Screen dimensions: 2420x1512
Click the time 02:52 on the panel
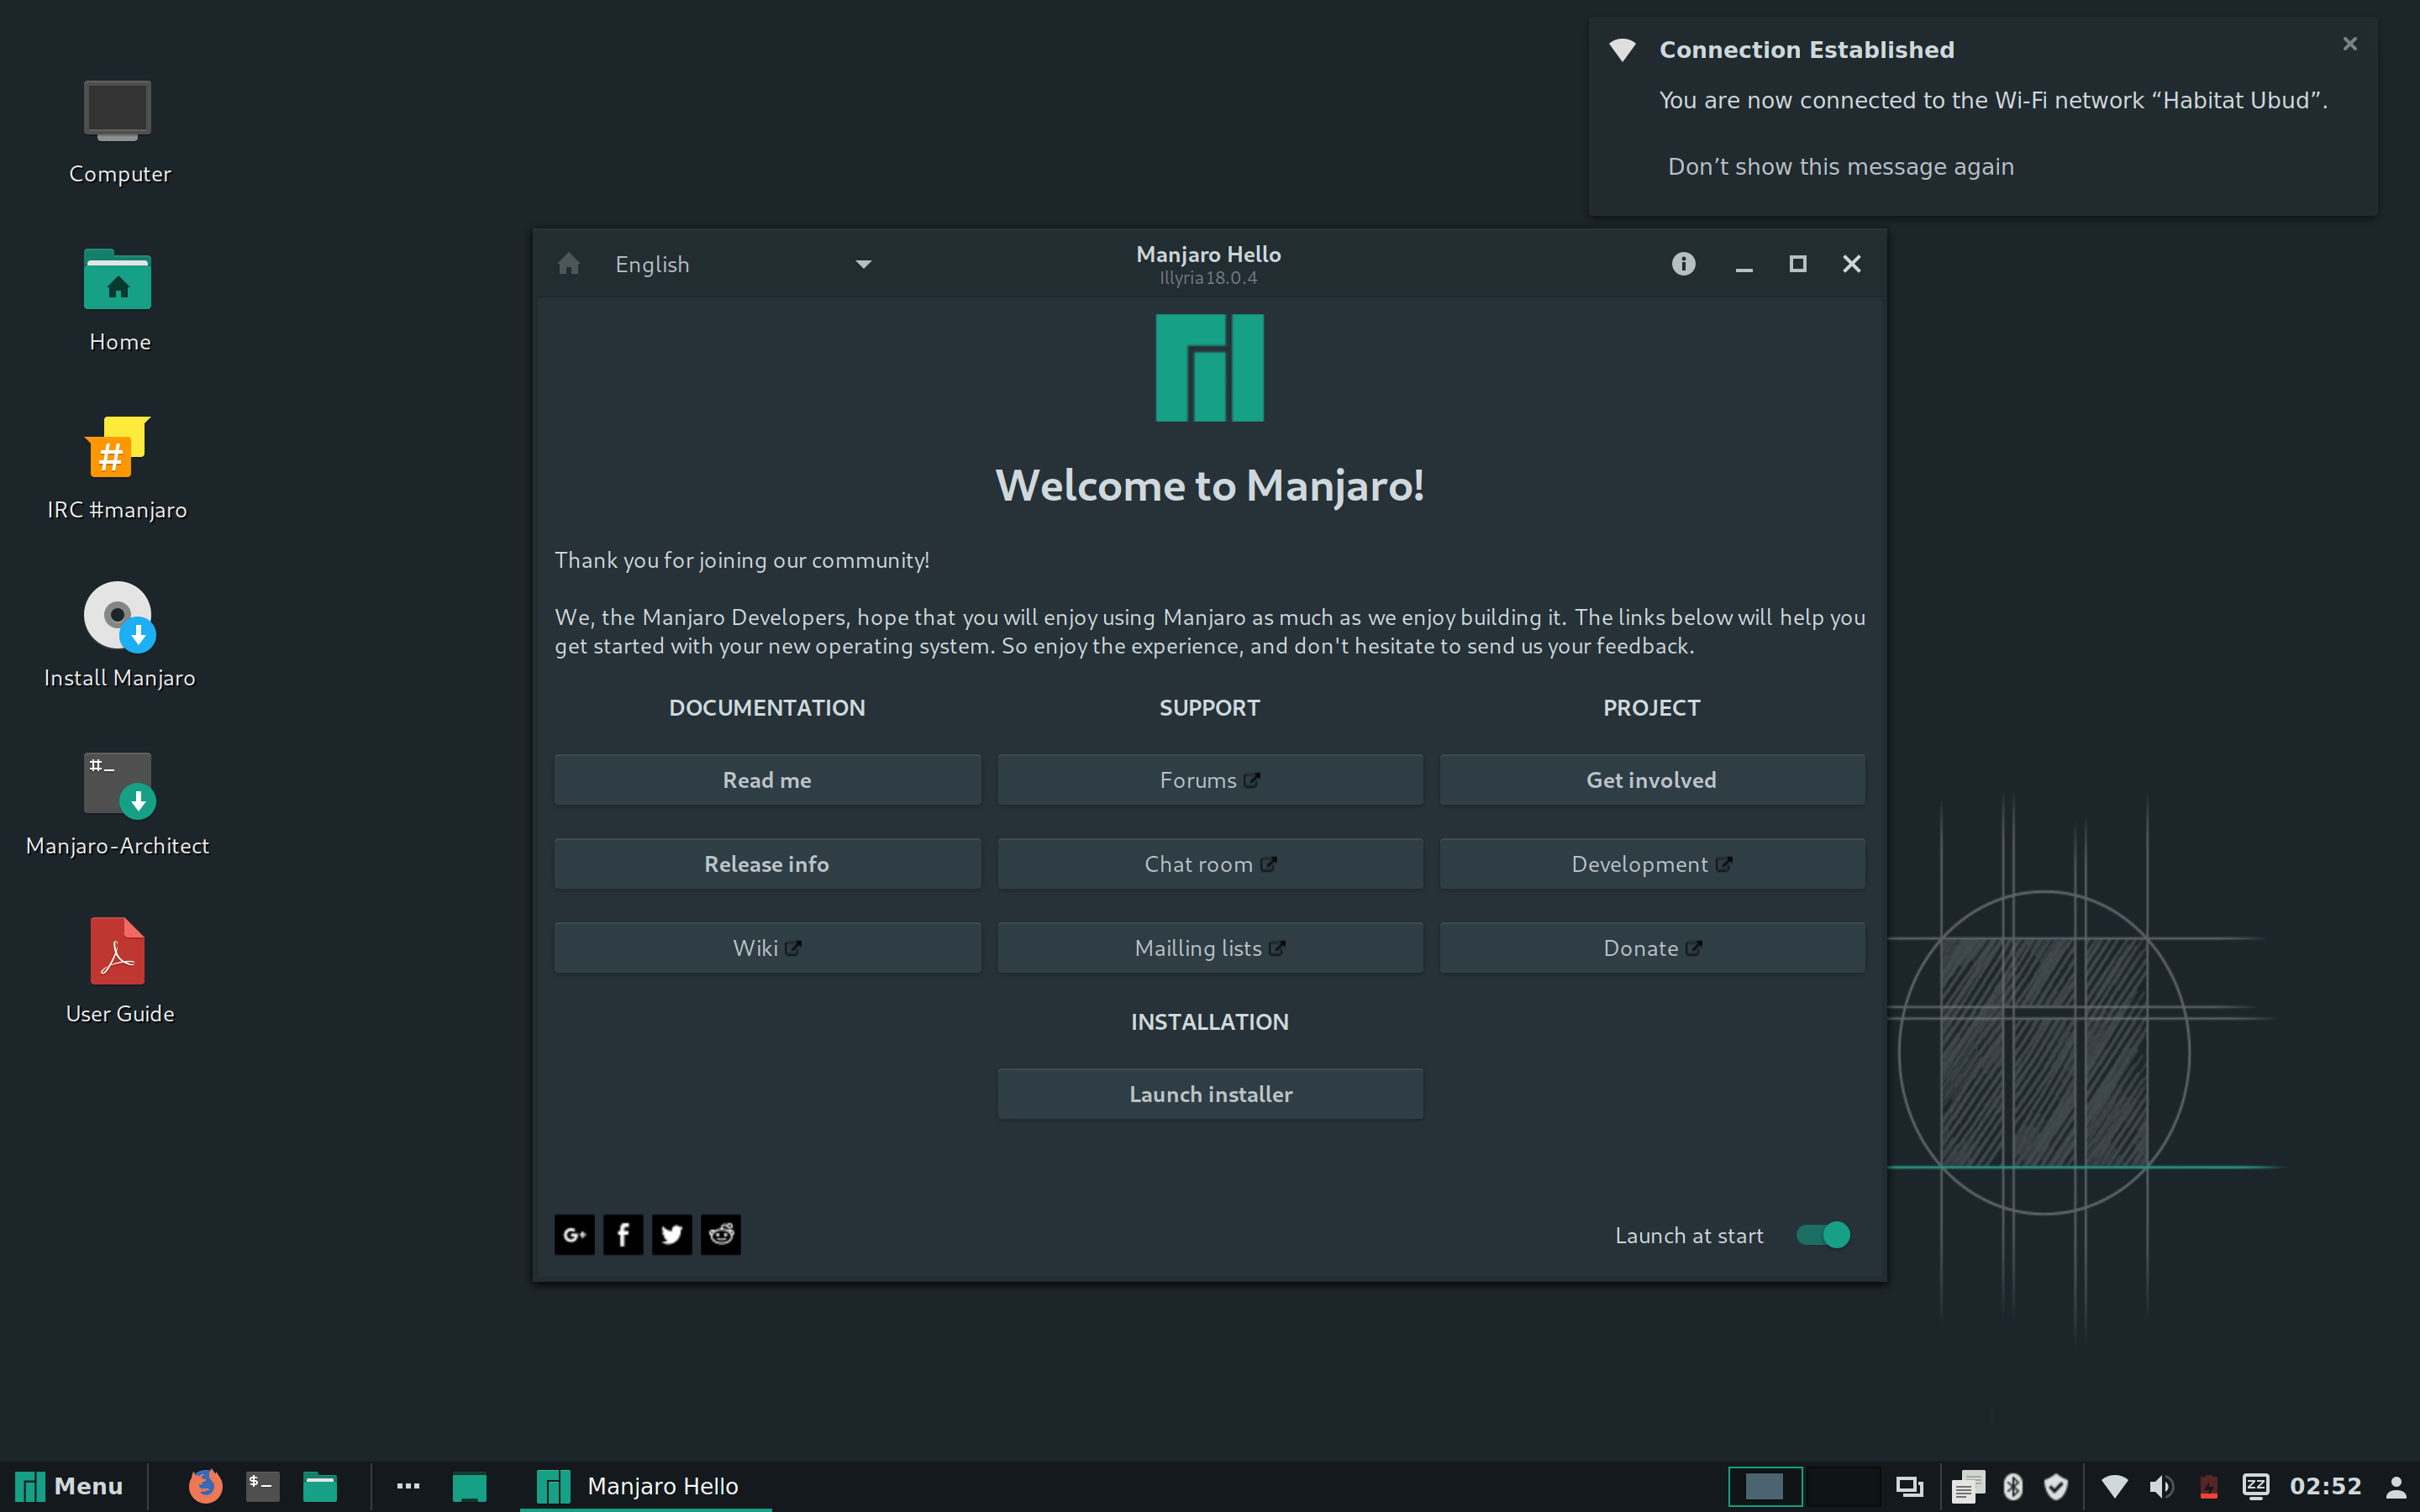[x=2325, y=1487]
